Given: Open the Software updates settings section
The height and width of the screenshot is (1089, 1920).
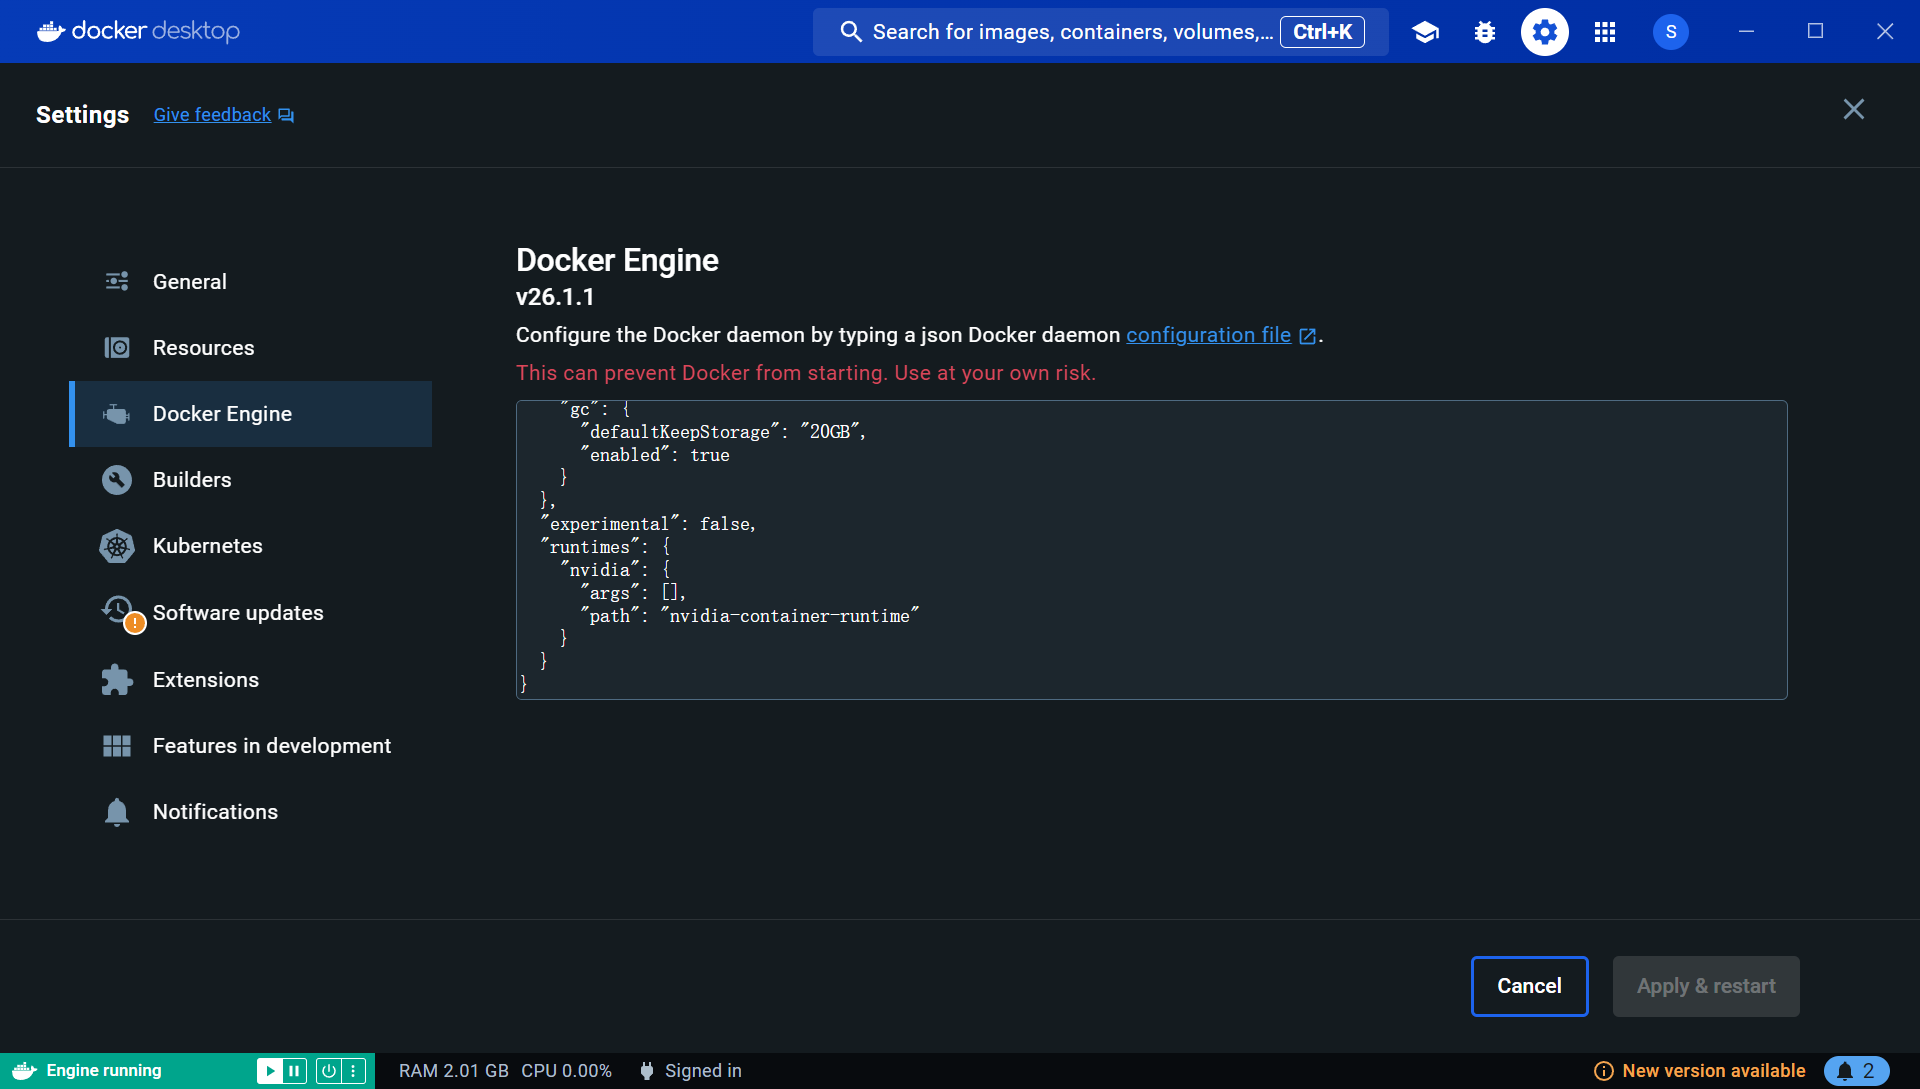Looking at the screenshot, I should coord(250,612).
